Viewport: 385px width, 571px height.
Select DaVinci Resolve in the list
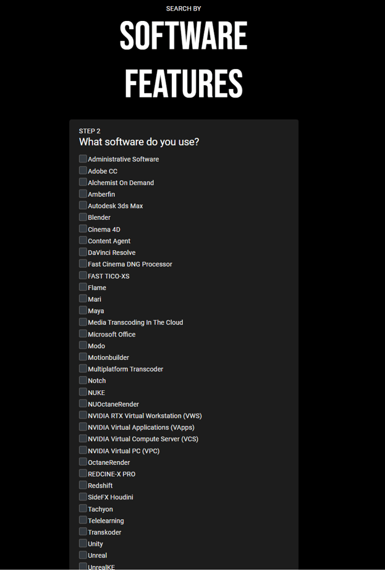[x=83, y=252]
